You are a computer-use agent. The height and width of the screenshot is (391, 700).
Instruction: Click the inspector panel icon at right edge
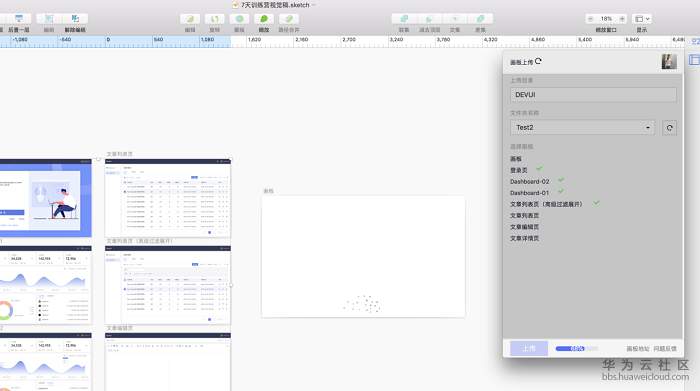(x=694, y=59)
